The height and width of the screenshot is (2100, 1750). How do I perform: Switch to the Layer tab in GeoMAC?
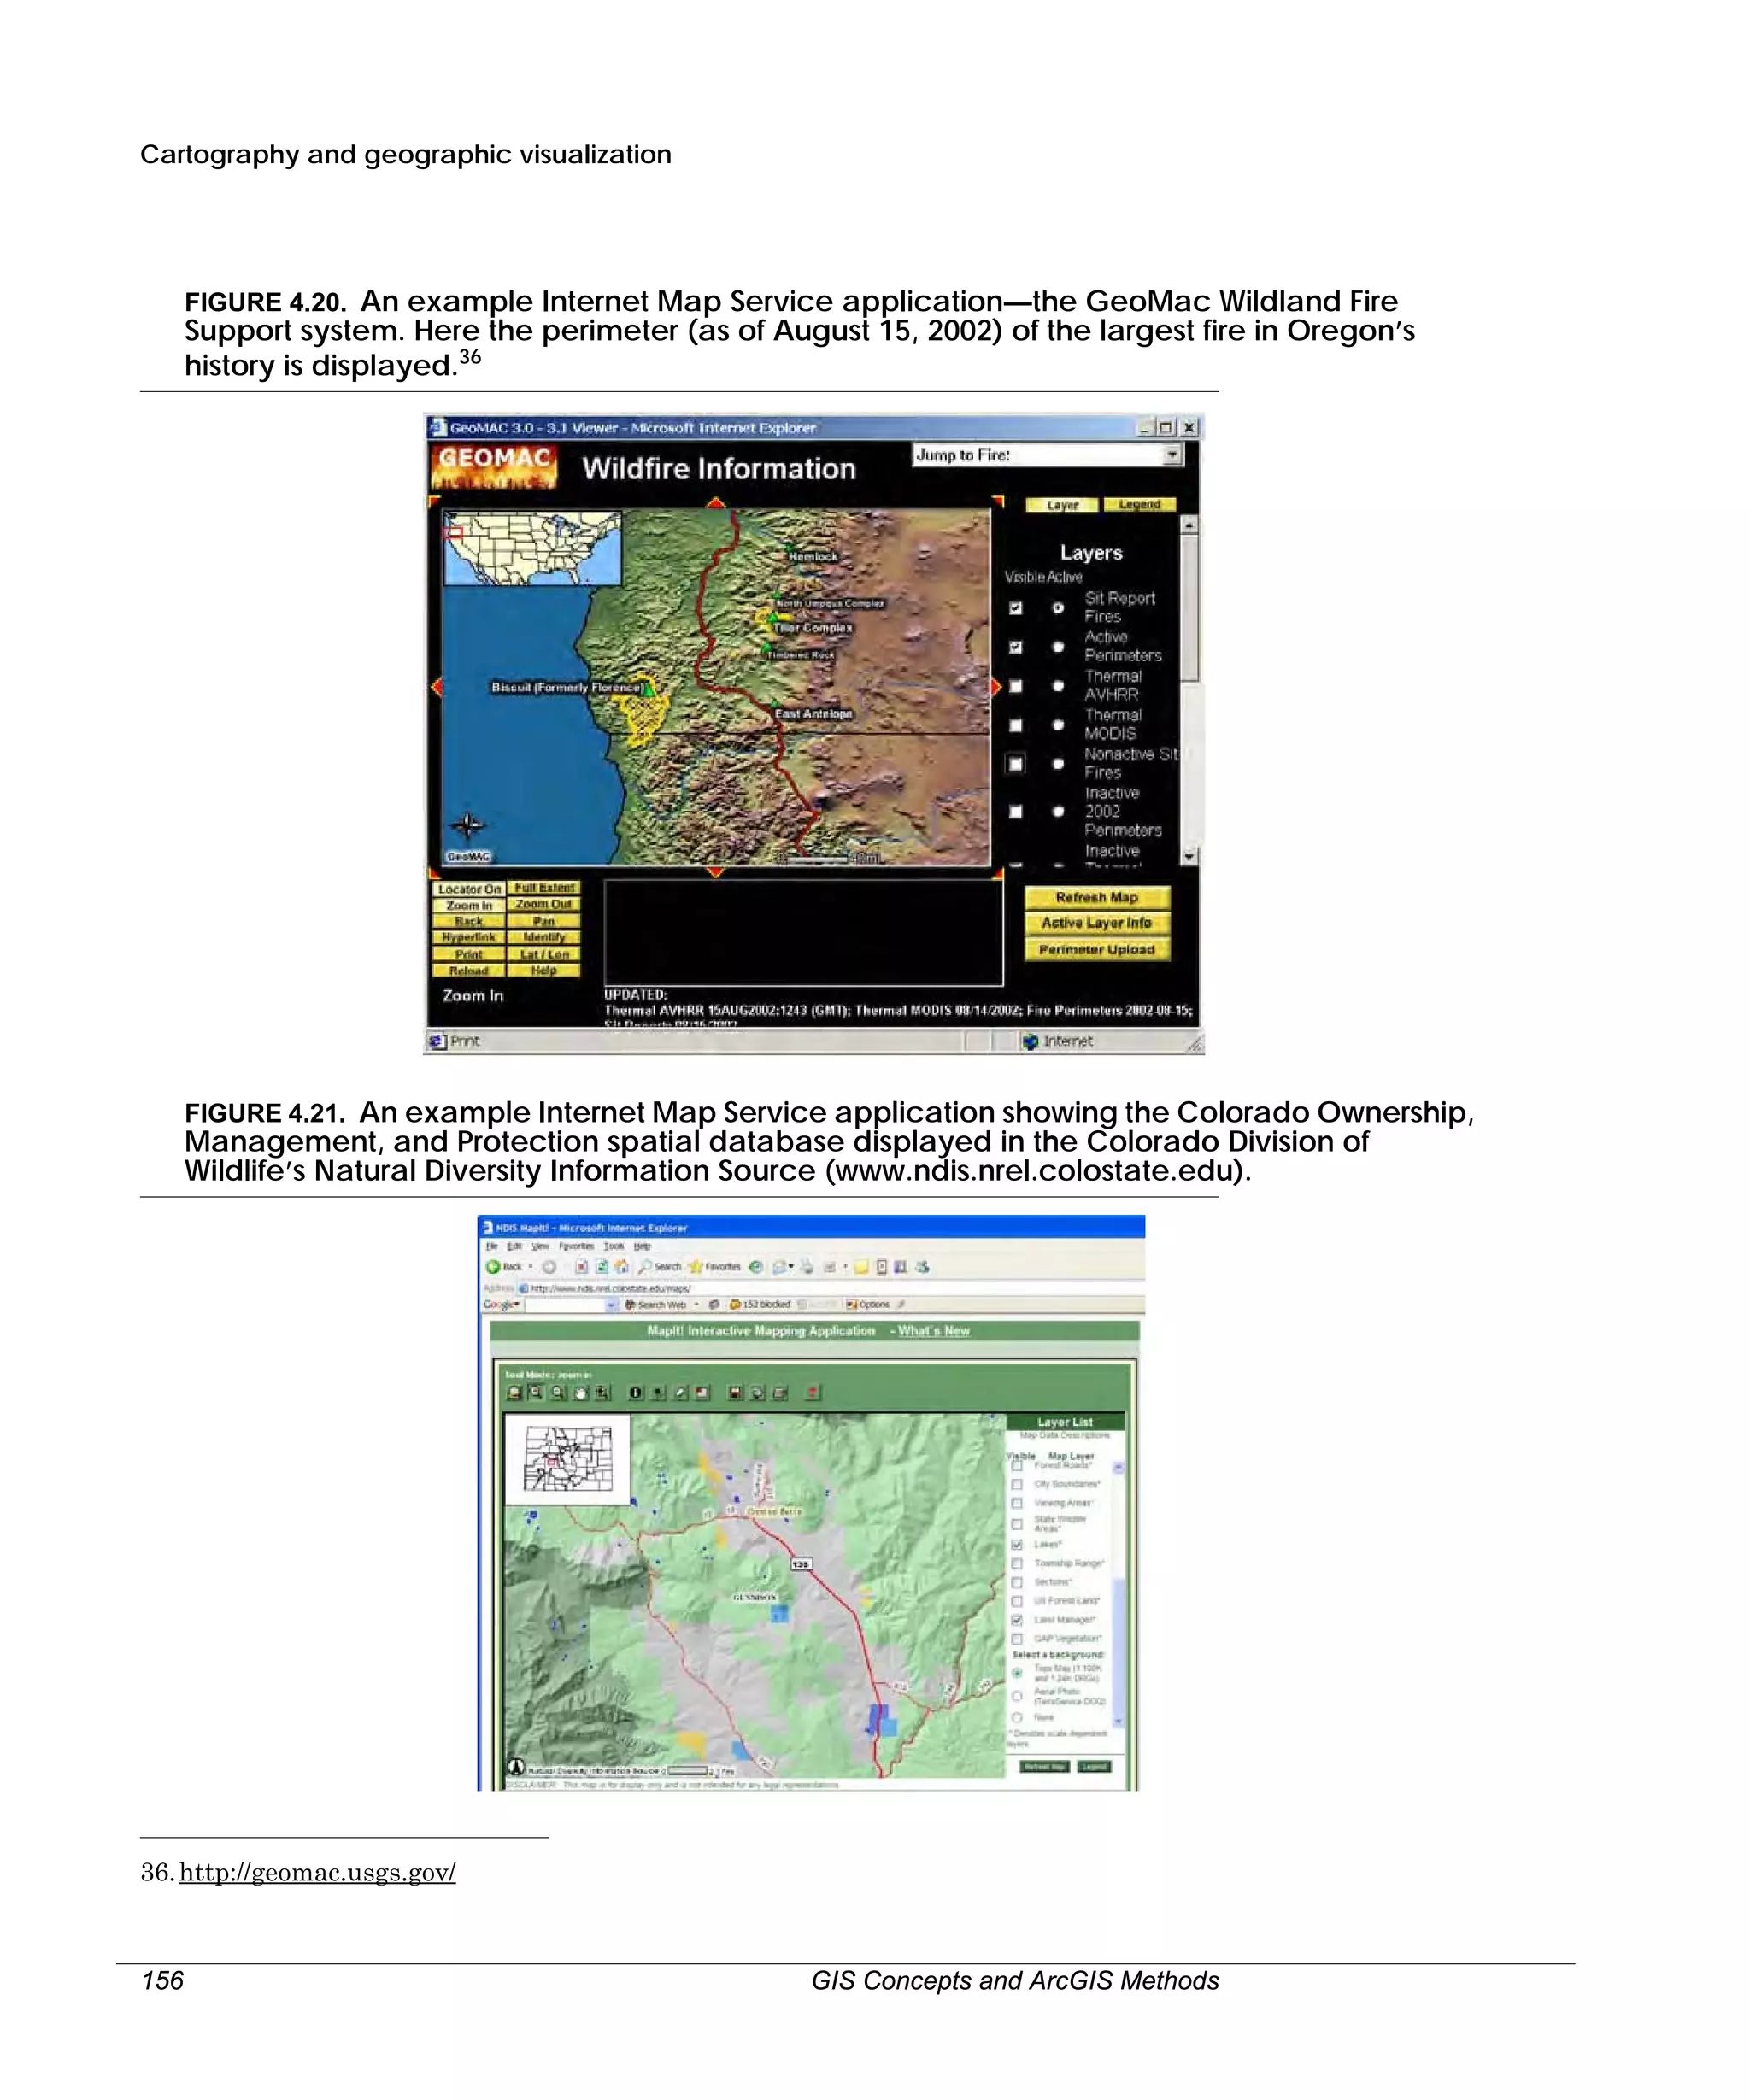(1062, 505)
